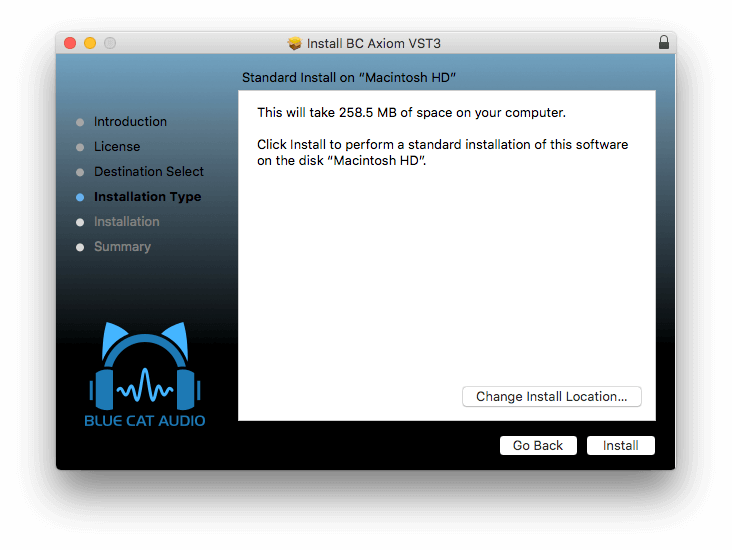Select the Introduction step
The height and width of the screenshot is (550, 732).
click(x=130, y=121)
